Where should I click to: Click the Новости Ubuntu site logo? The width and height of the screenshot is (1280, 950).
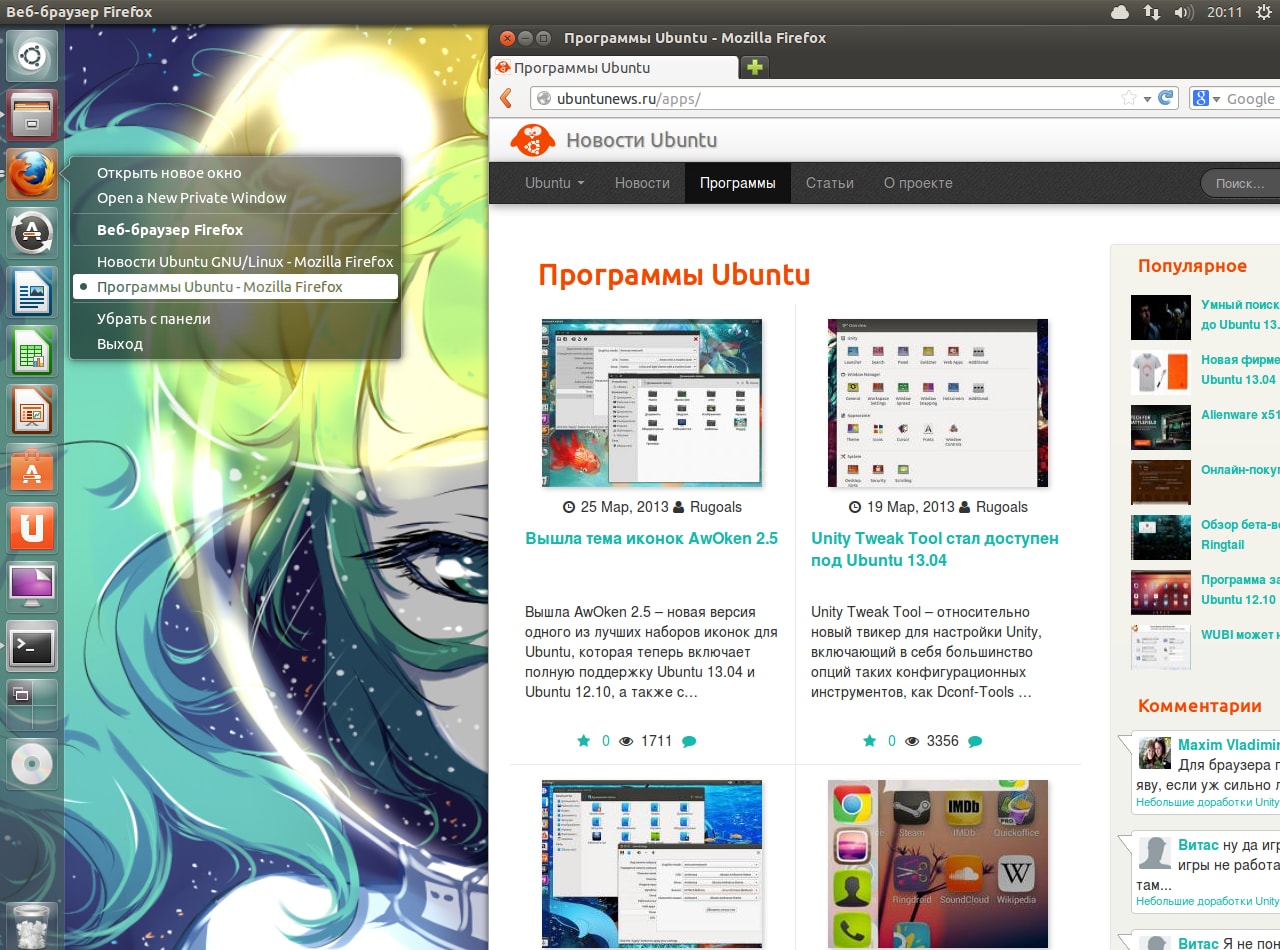click(614, 140)
